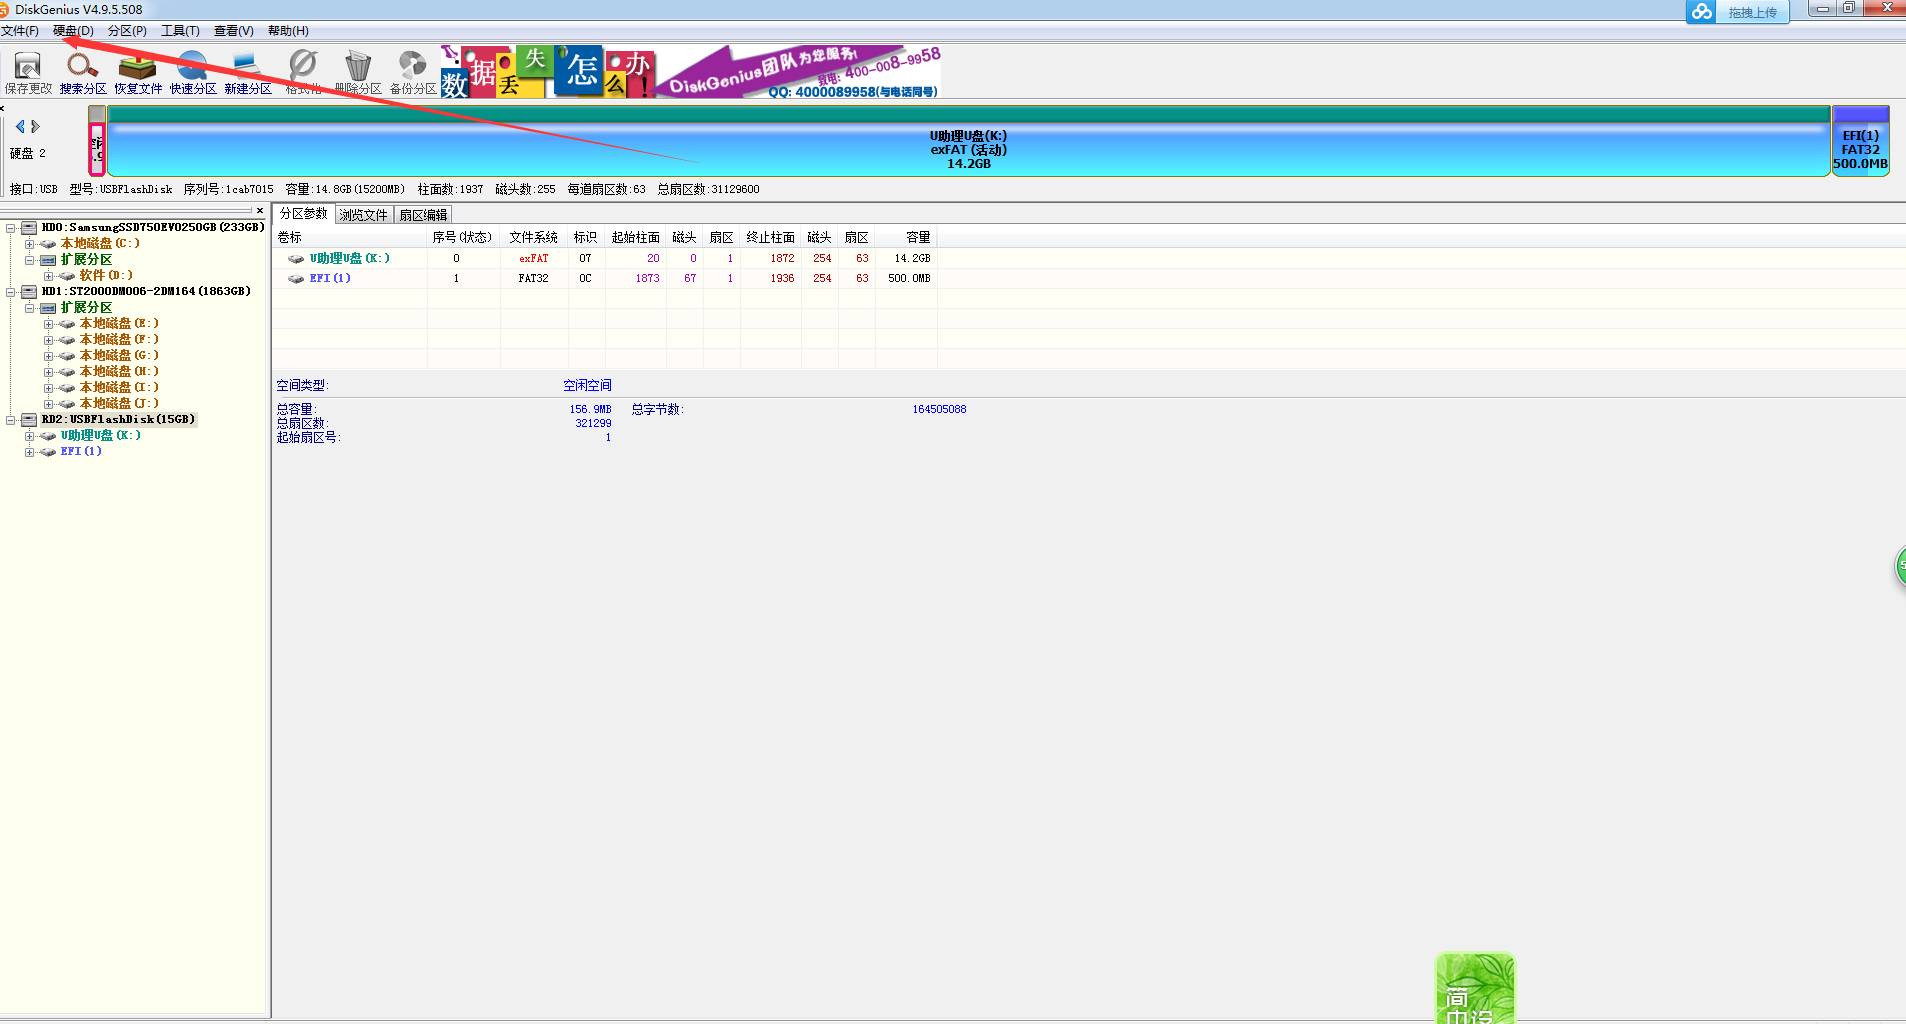
Task: Switch to the 扇区编辑 tab
Action: tap(424, 215)
